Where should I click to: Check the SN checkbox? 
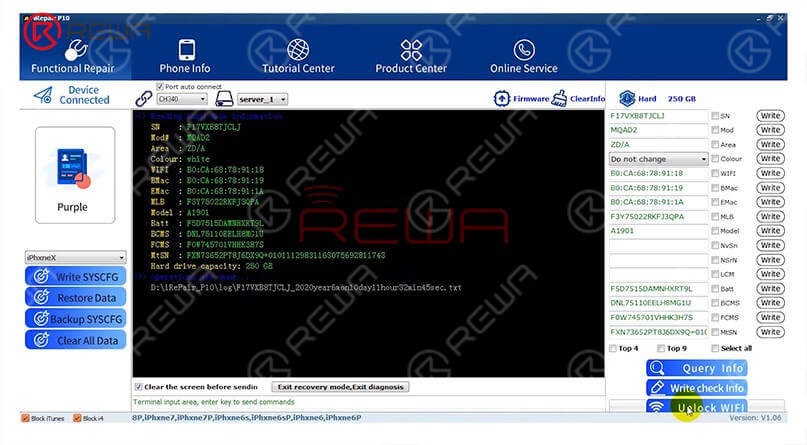tap(715, 116)
